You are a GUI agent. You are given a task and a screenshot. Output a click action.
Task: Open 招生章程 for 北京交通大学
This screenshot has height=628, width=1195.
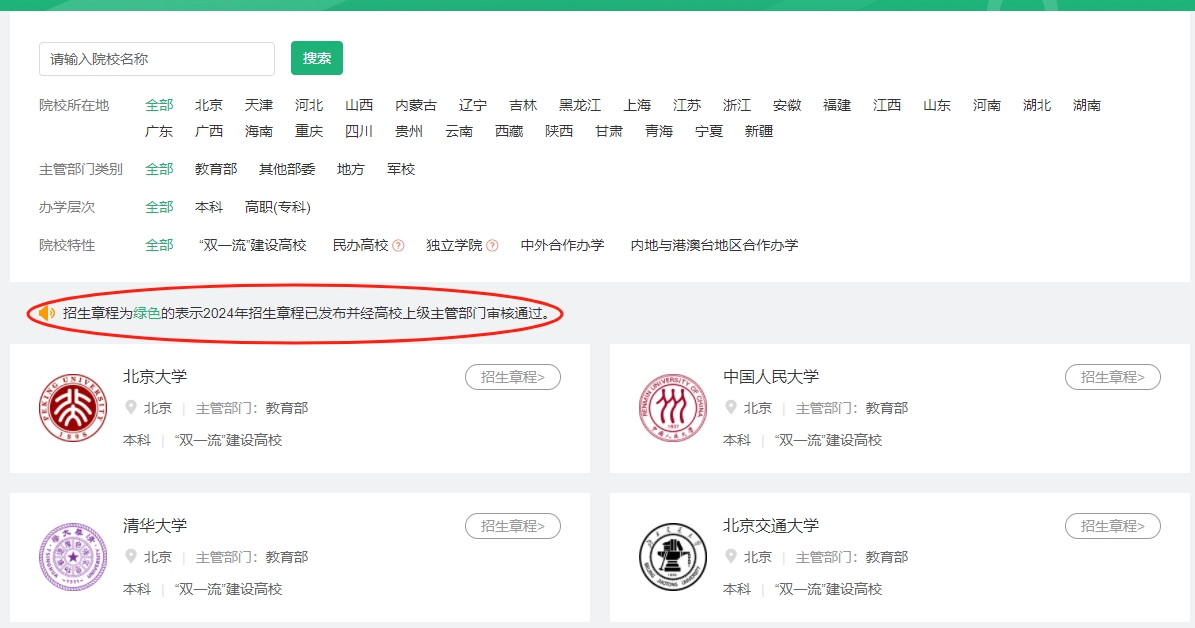click(1112, 525)
